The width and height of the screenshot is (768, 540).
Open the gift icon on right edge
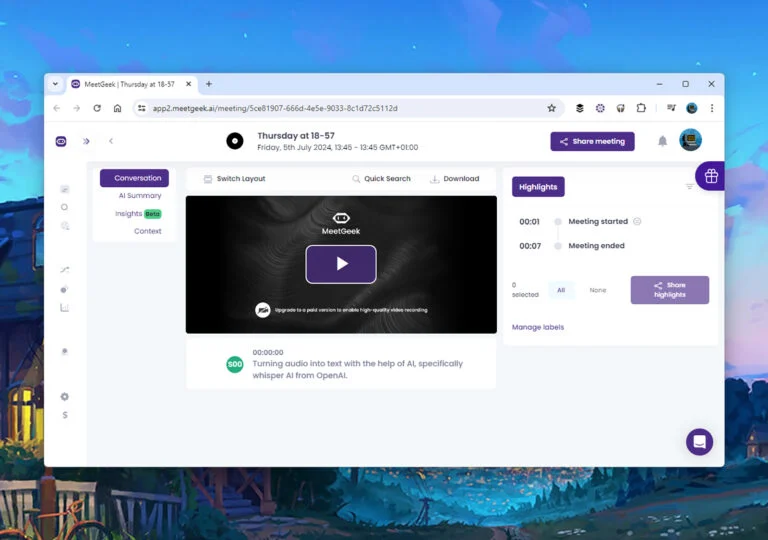[711, 176]
